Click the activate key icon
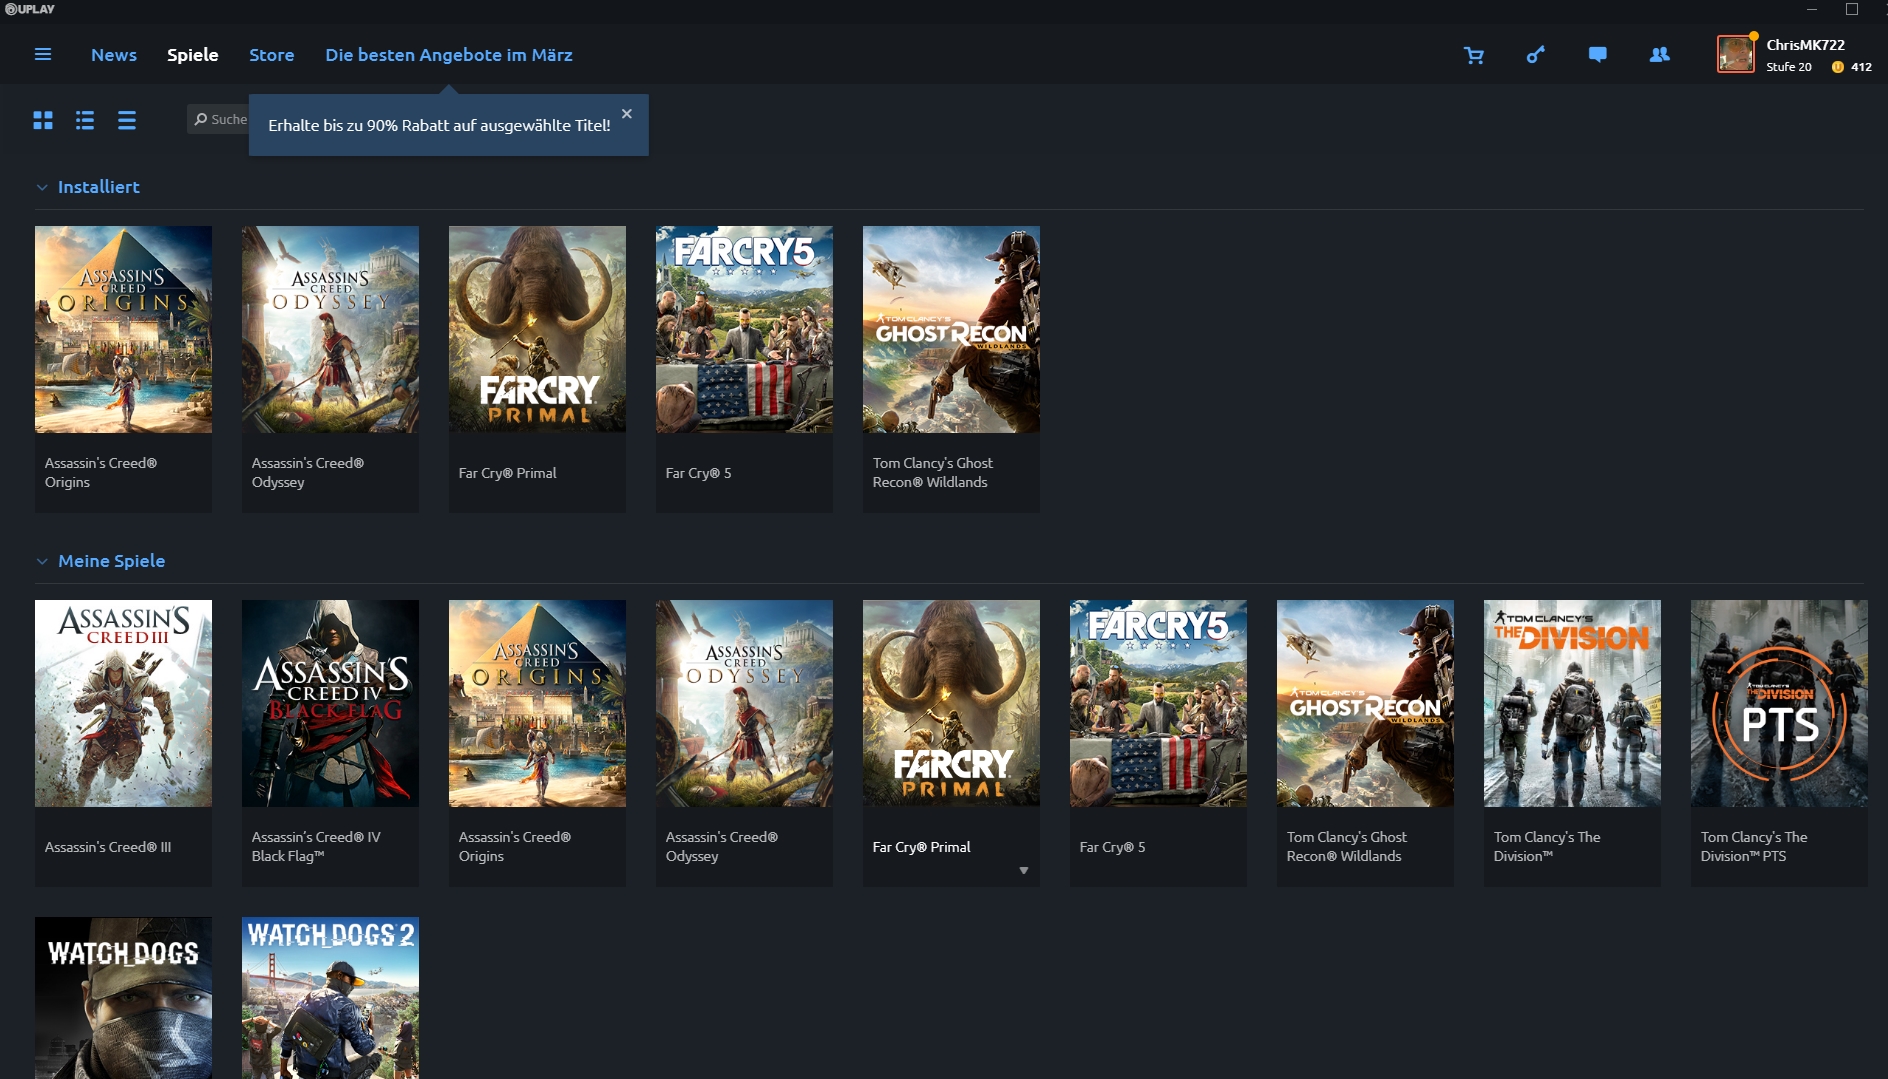Image resolution: width=1888 pixels, height=1079 pixels. (1536, 55)
